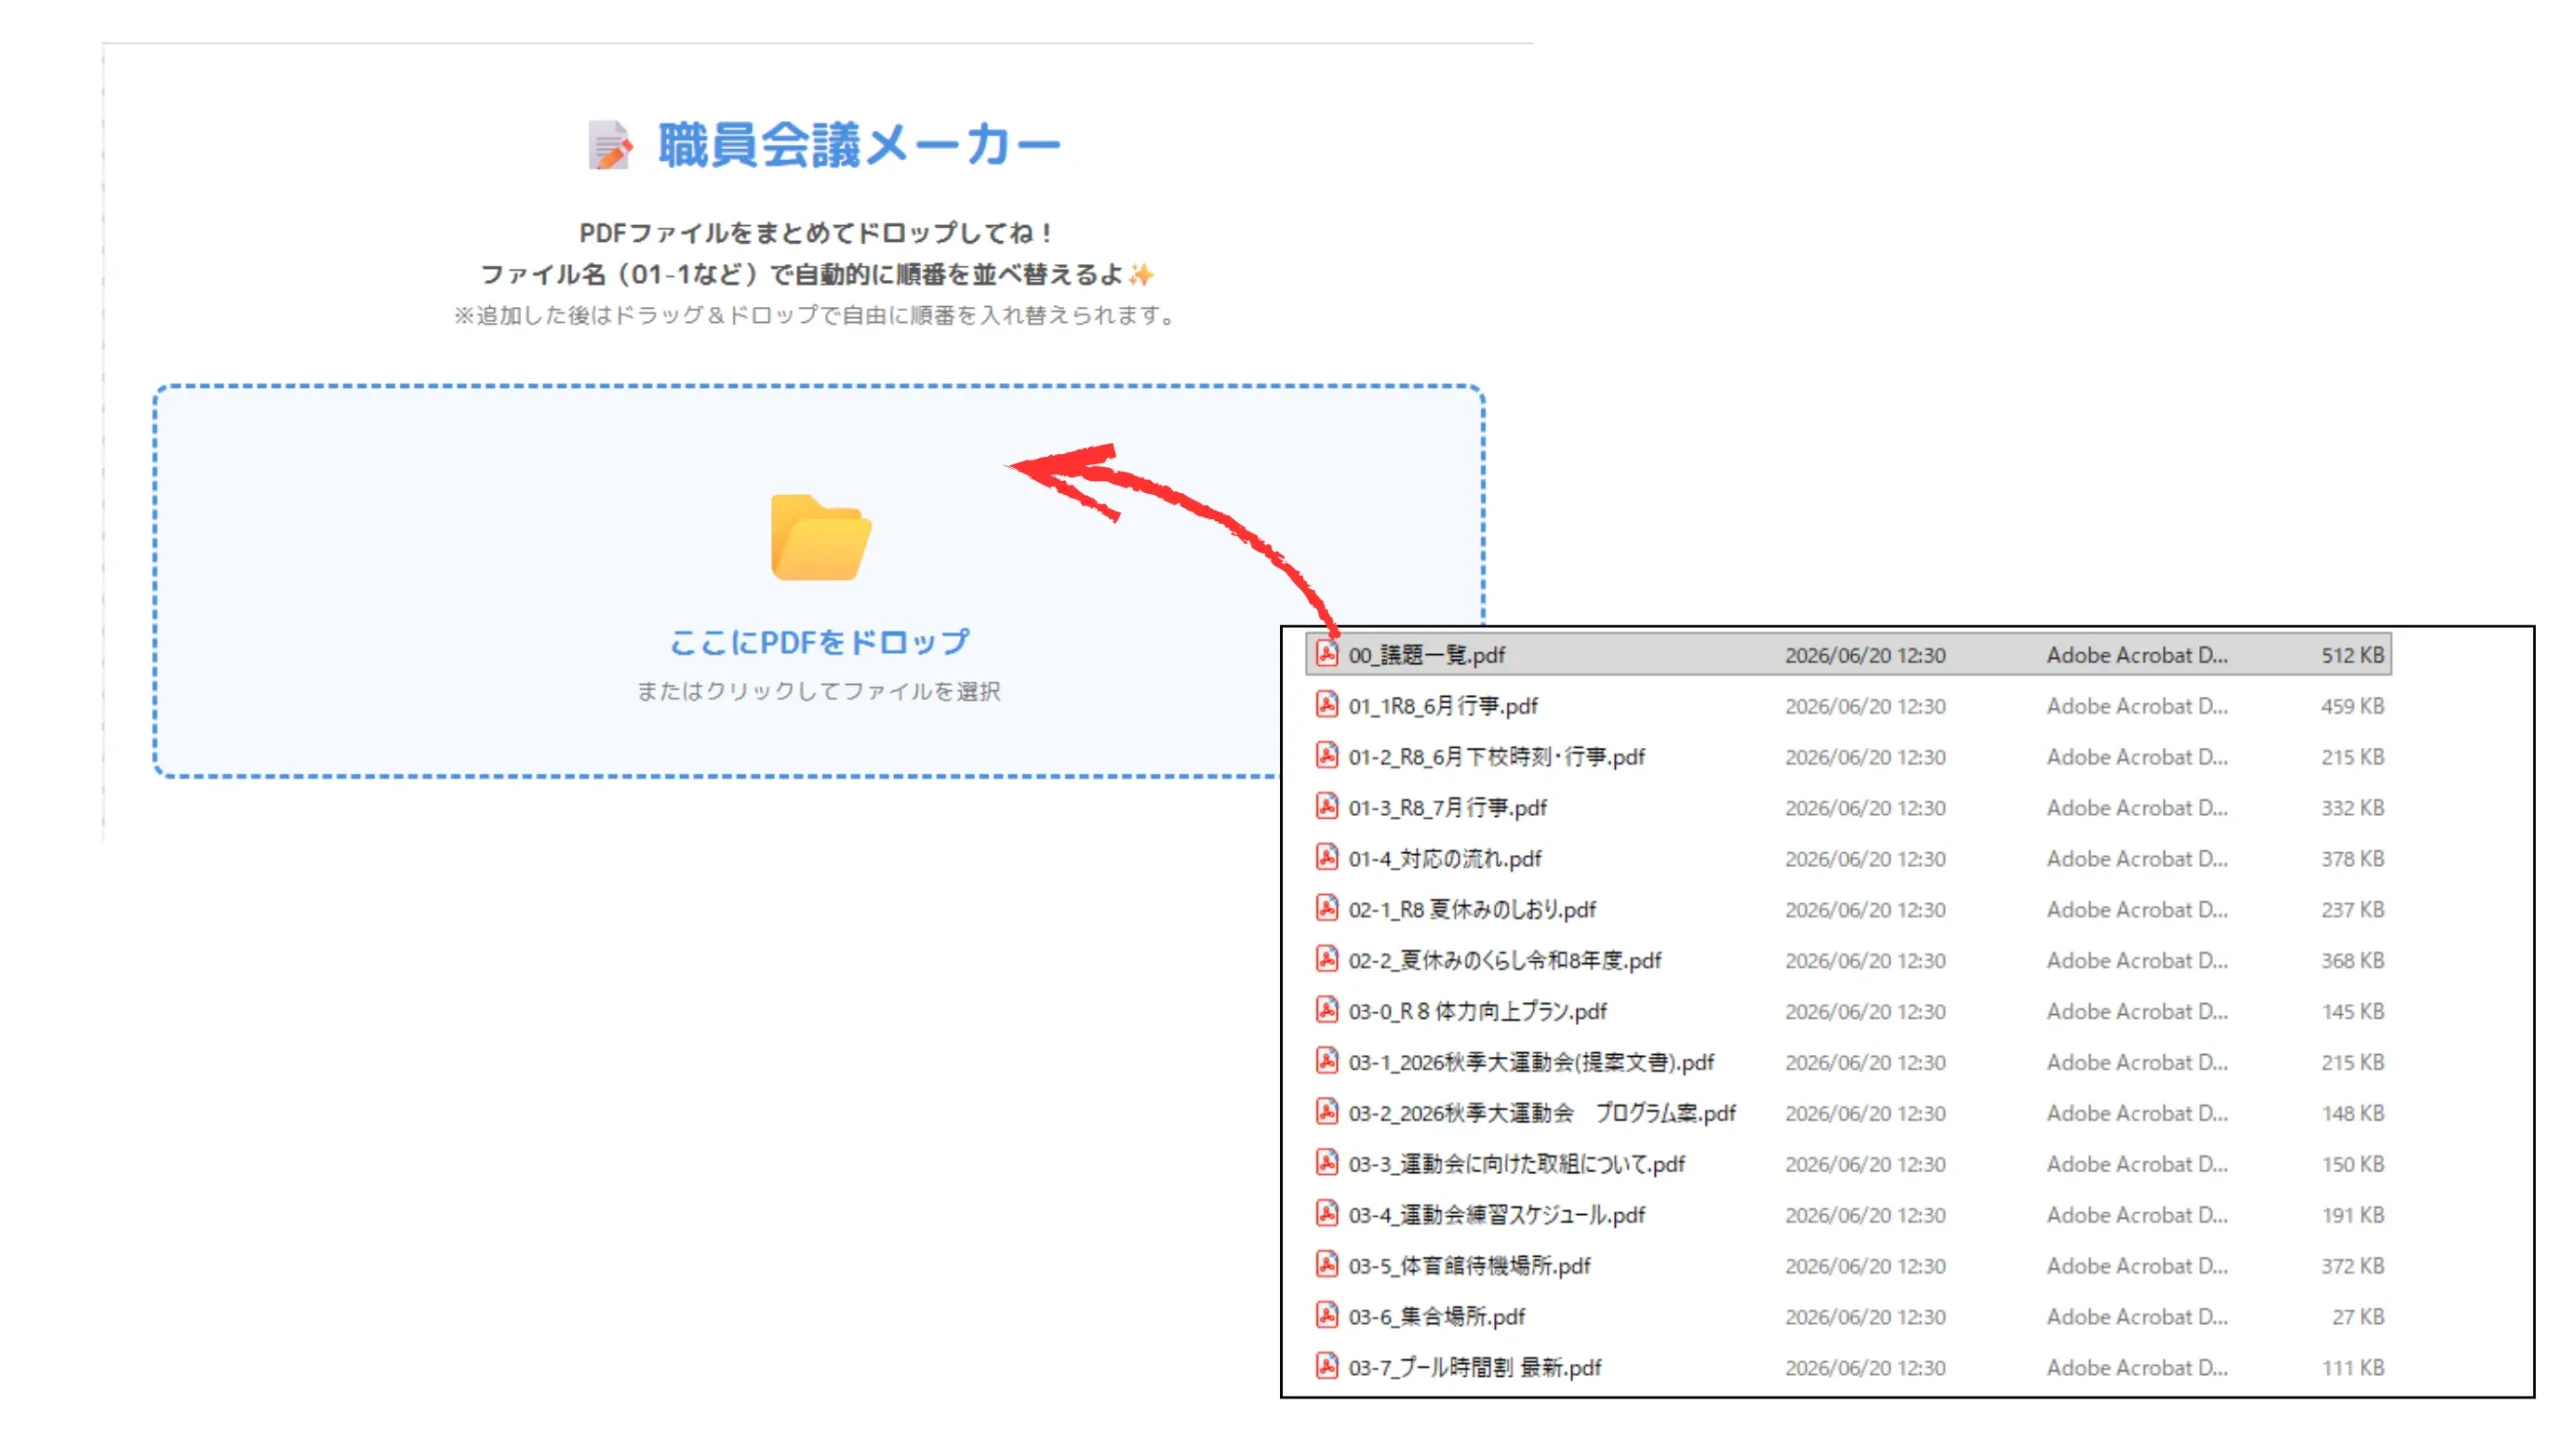The image size is (2560, 1429).
Task: Select file name 03-0_R8 体力向上プラン.pdf
Action: coord(1477,1013)
